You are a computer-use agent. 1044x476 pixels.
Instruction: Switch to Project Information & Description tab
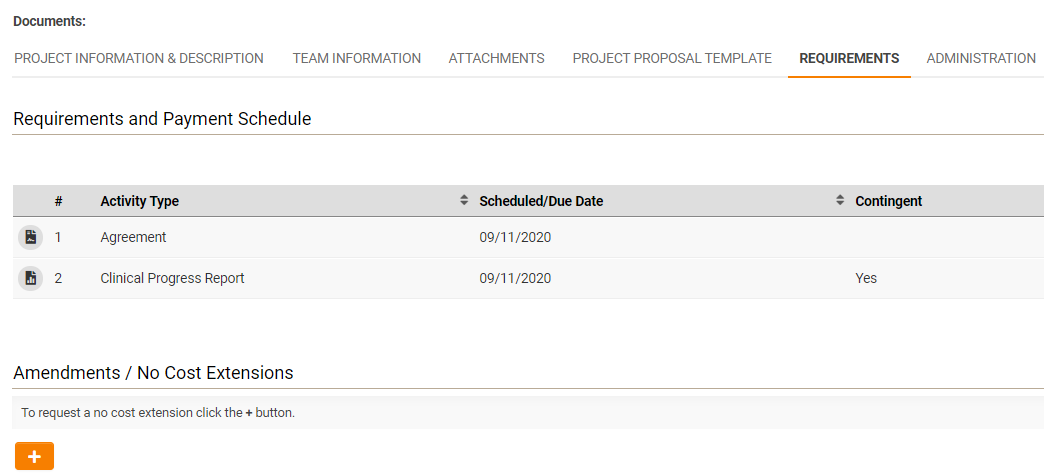coord(139,58)
